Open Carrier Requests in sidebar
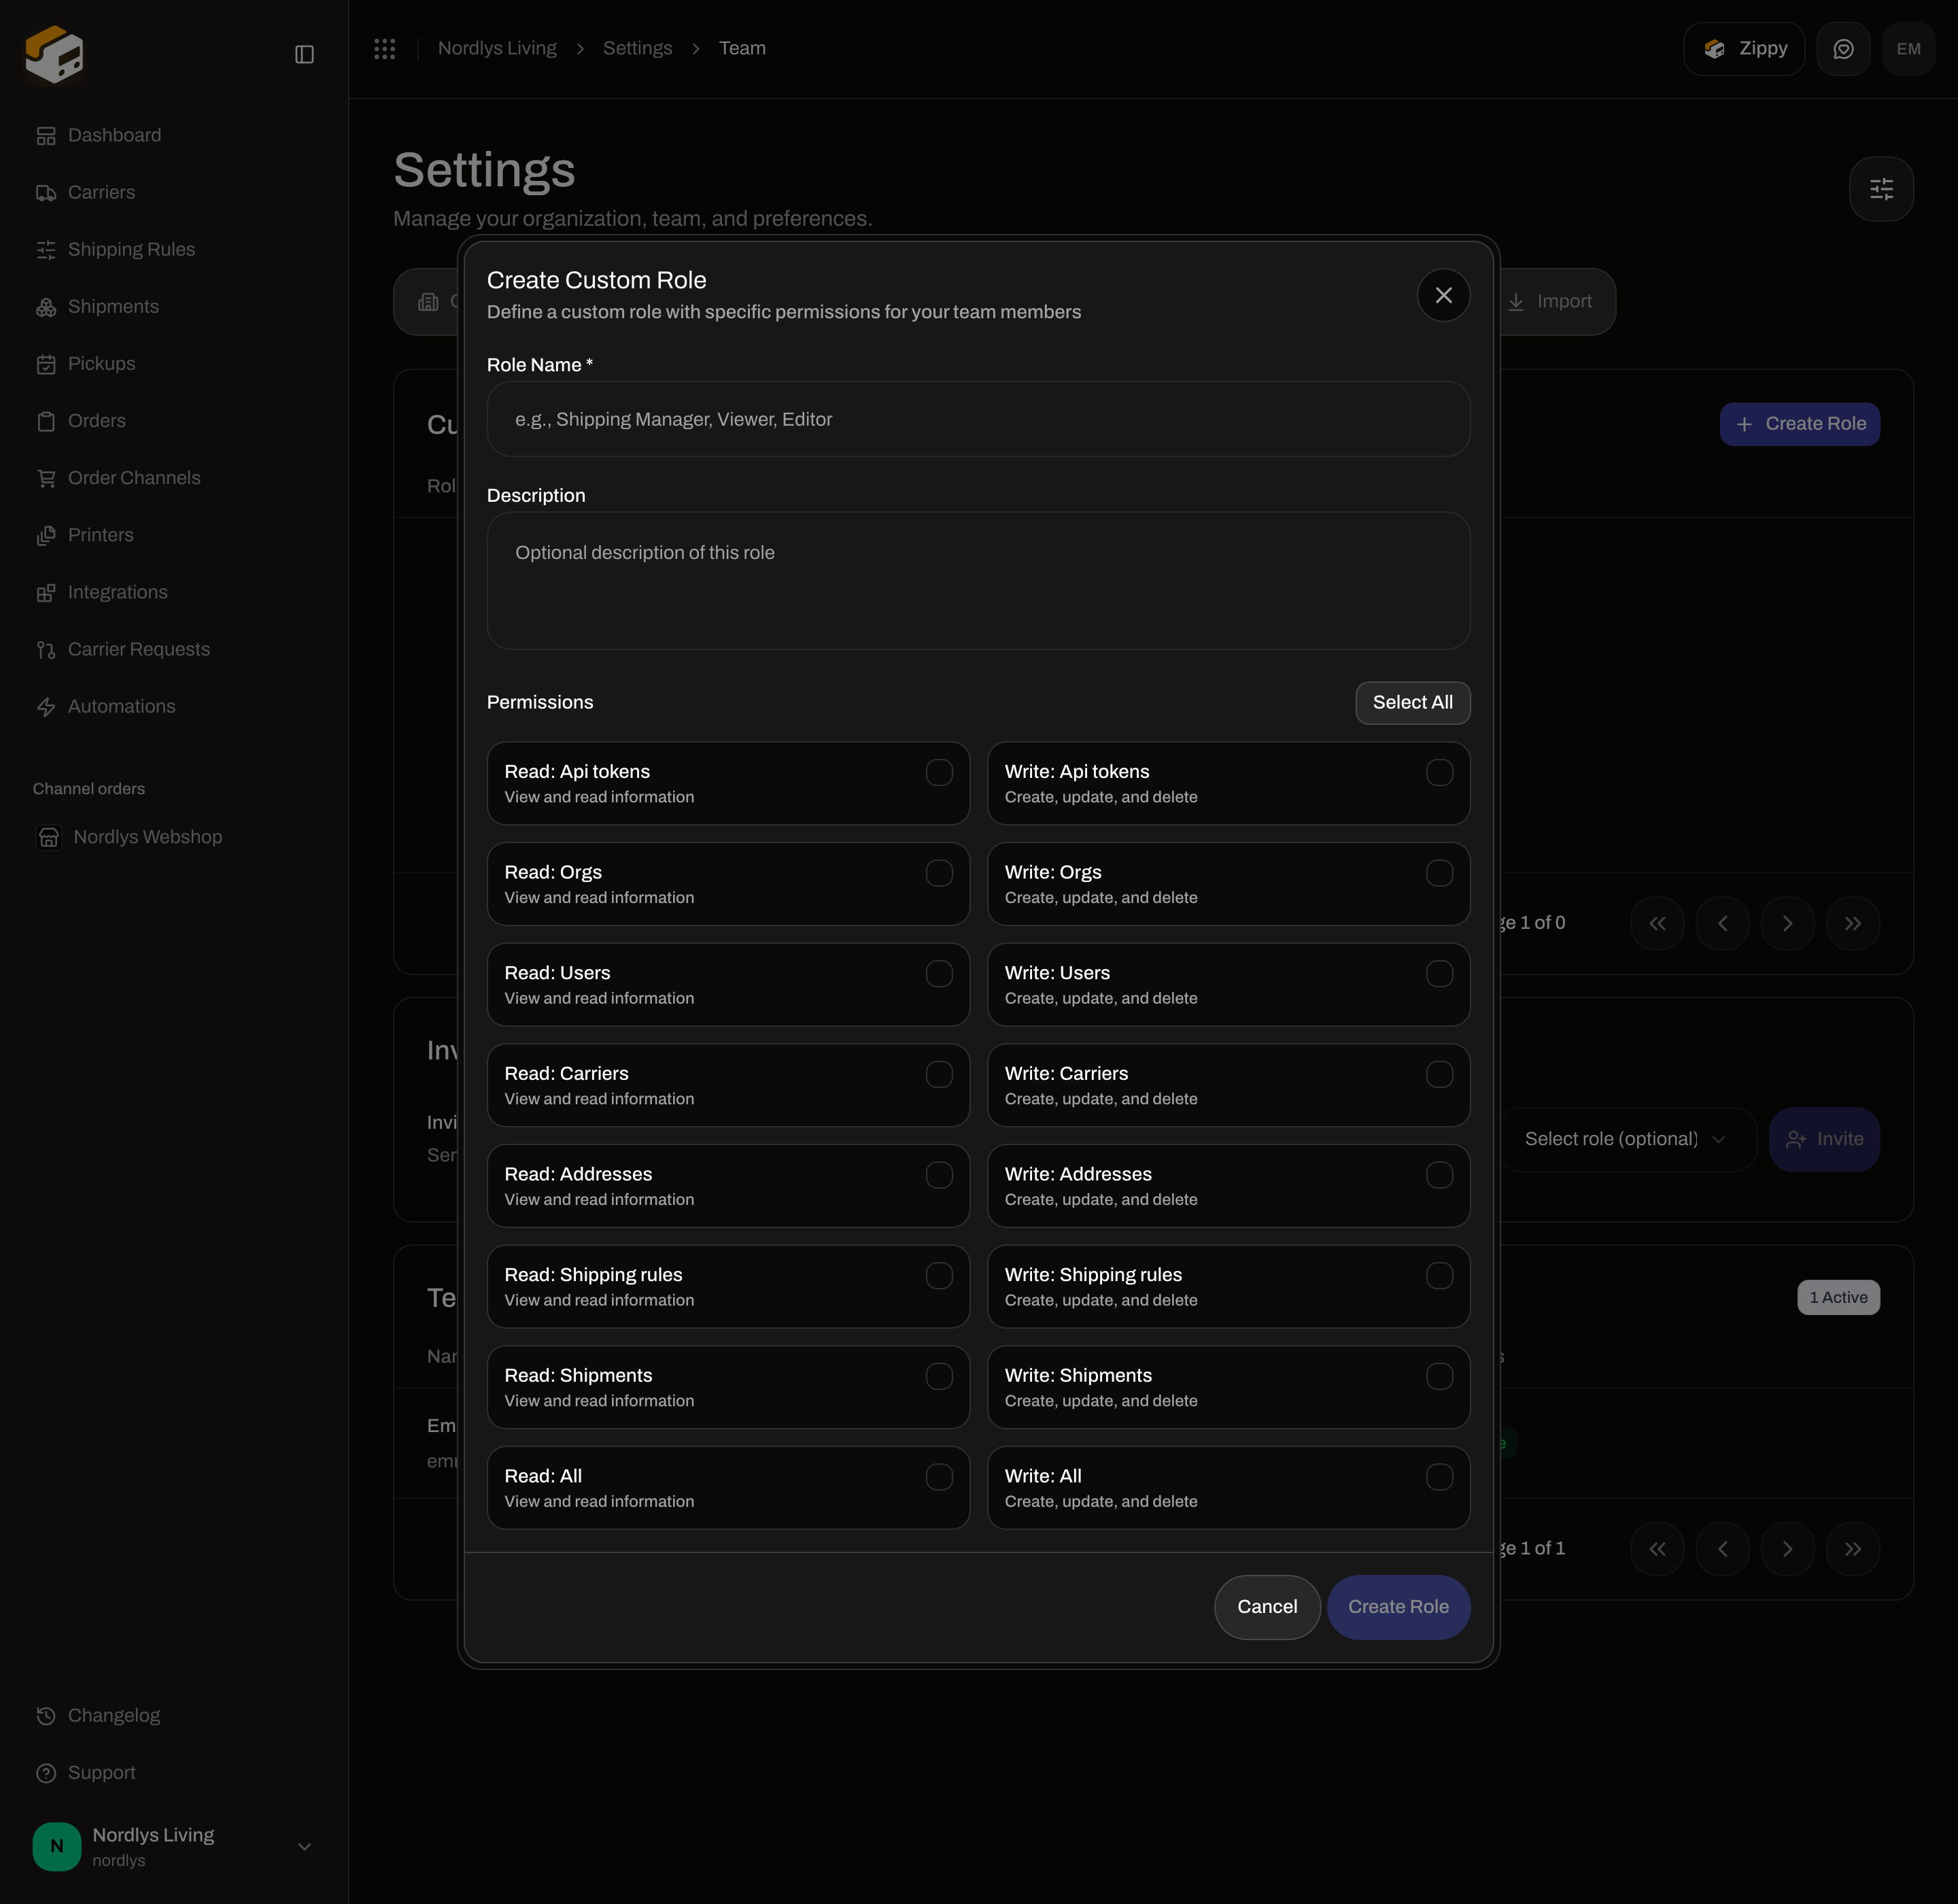The image size is (1958, 1904). [122, 649]
